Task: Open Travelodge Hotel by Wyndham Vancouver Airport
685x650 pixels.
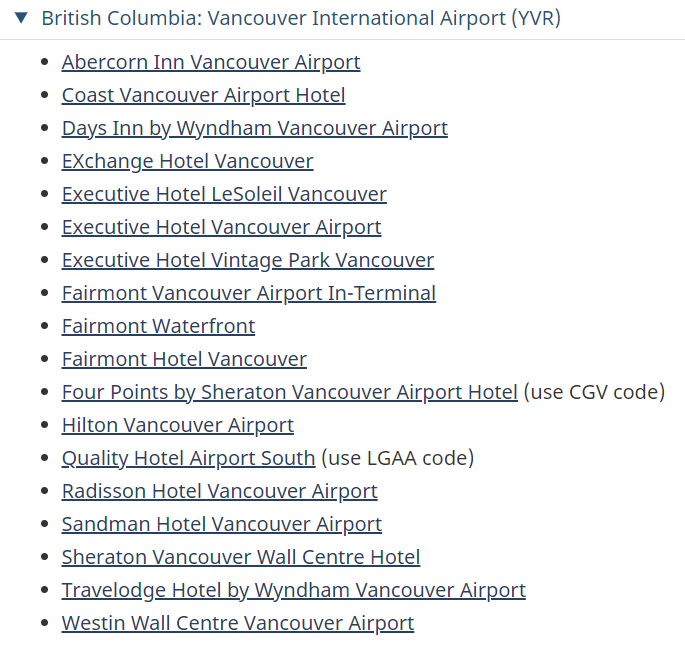Action: (294, 590)
